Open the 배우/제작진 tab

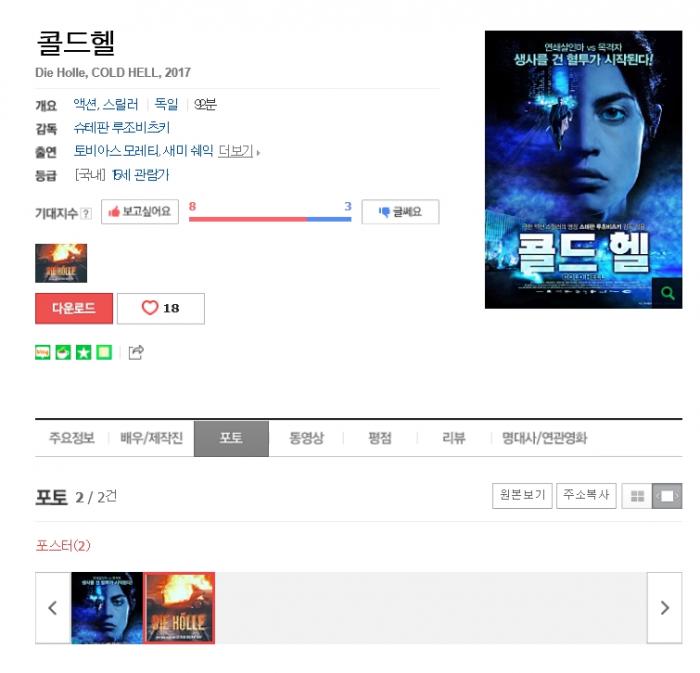coord(152,438)
